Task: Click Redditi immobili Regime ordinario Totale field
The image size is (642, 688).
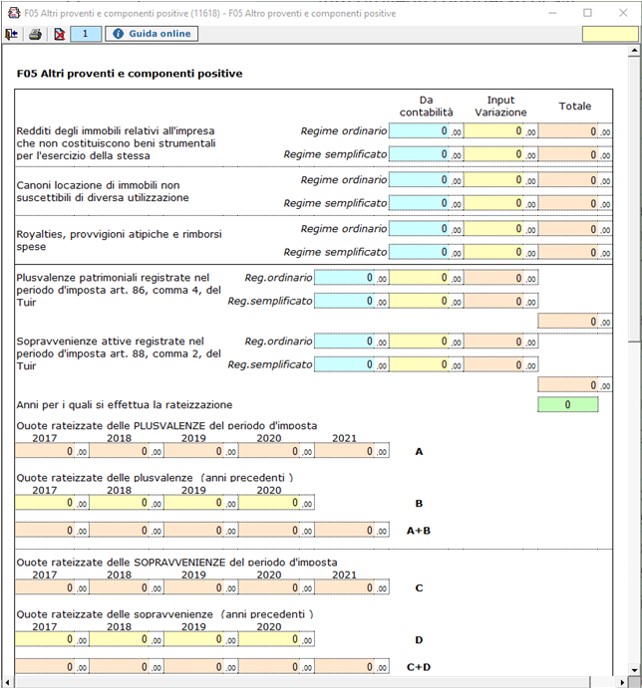Action: point(575,131)
